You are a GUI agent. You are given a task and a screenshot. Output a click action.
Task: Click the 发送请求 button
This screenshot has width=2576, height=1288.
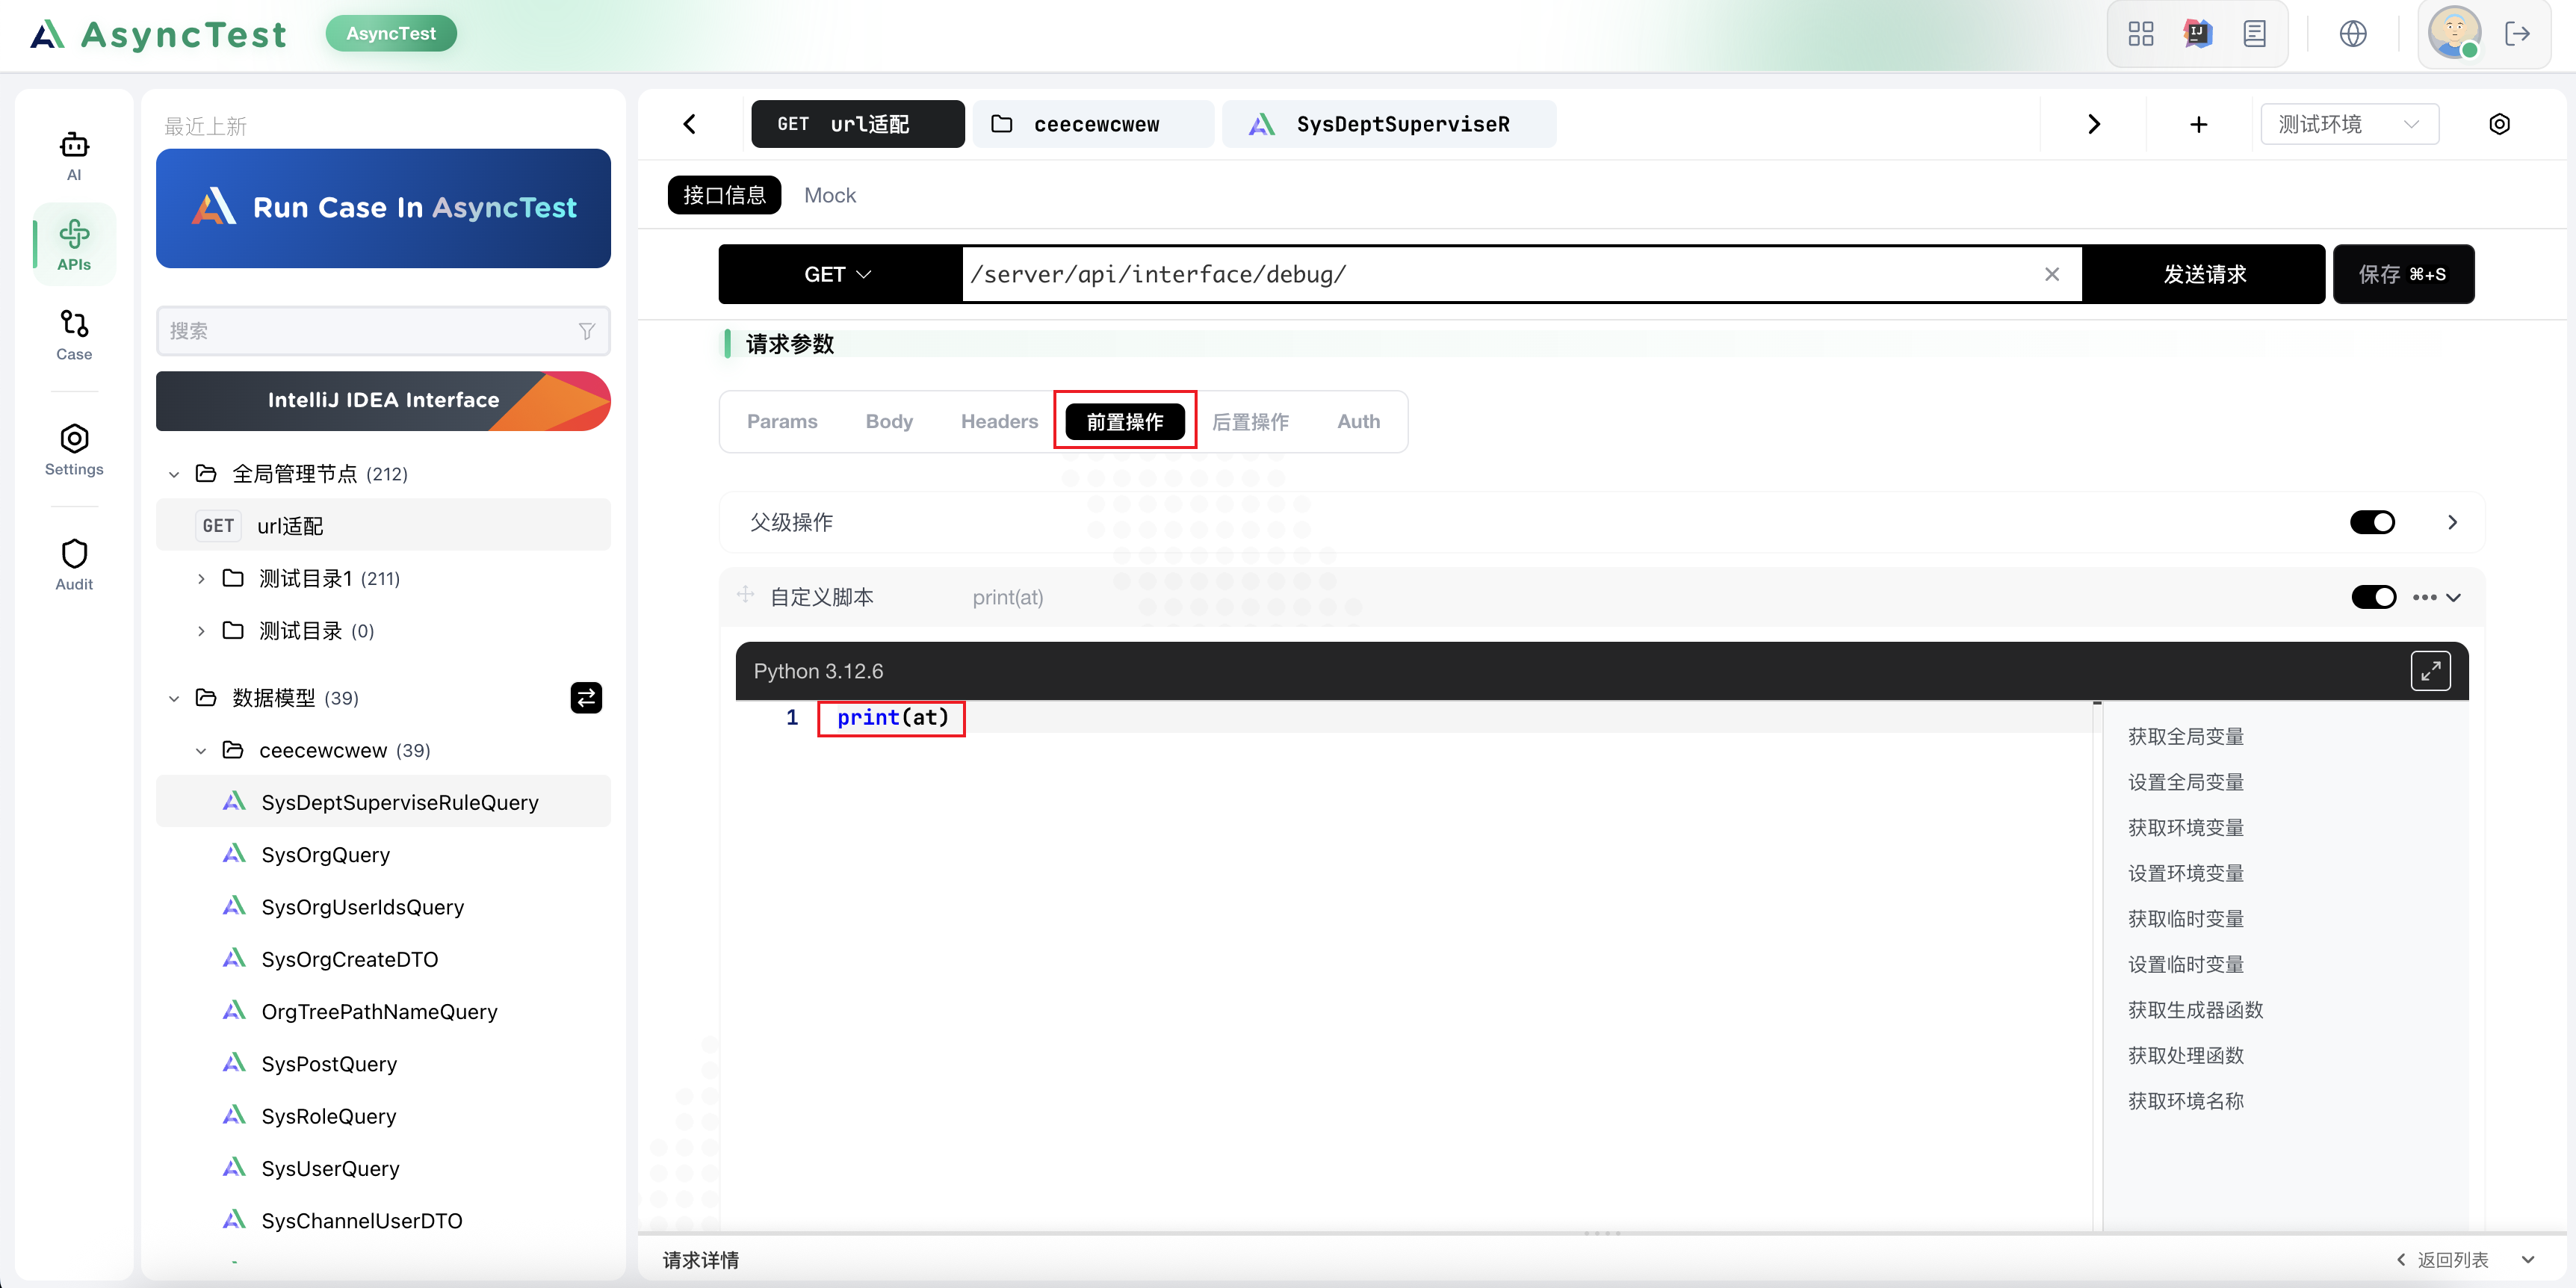2204,274
